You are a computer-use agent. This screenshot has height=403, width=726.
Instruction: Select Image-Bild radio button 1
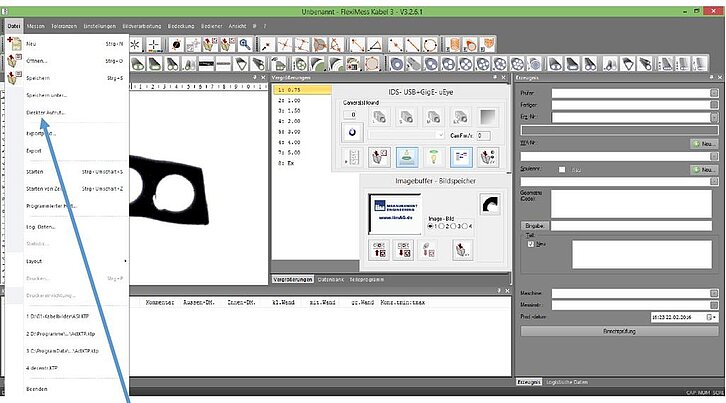pyautogui.click(x=431, y=226)
